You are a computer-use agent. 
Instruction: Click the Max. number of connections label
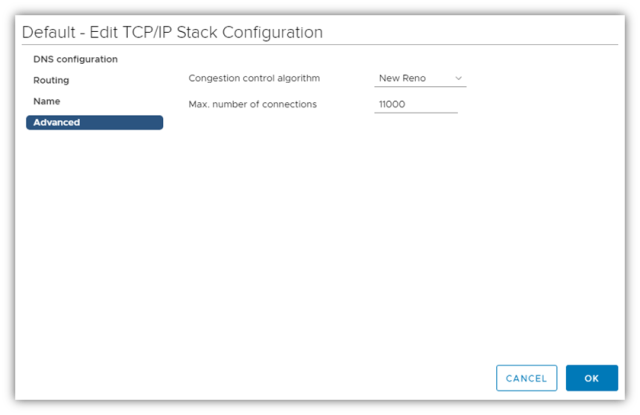coord(252,104)
